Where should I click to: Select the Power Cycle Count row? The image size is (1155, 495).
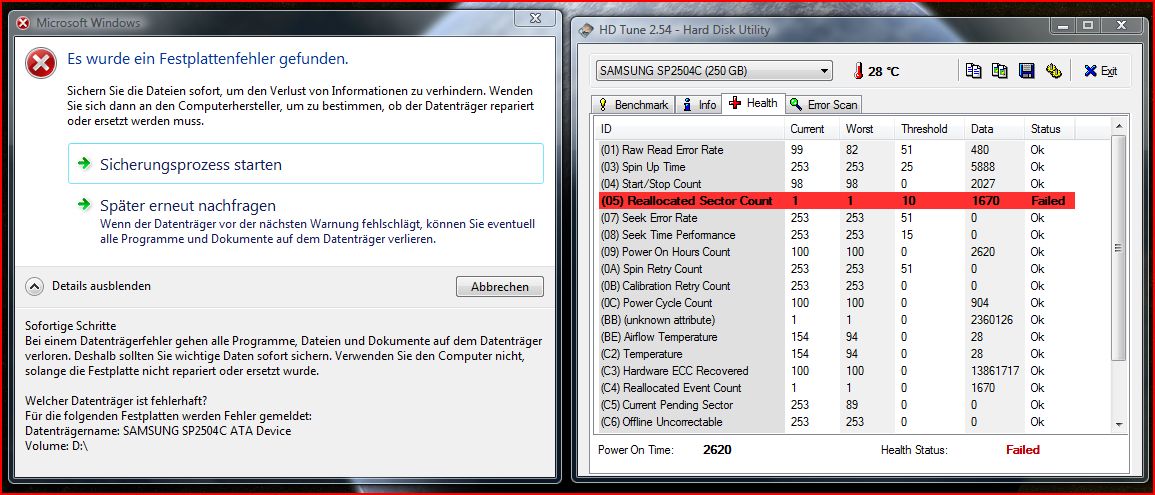pos(835,303)
